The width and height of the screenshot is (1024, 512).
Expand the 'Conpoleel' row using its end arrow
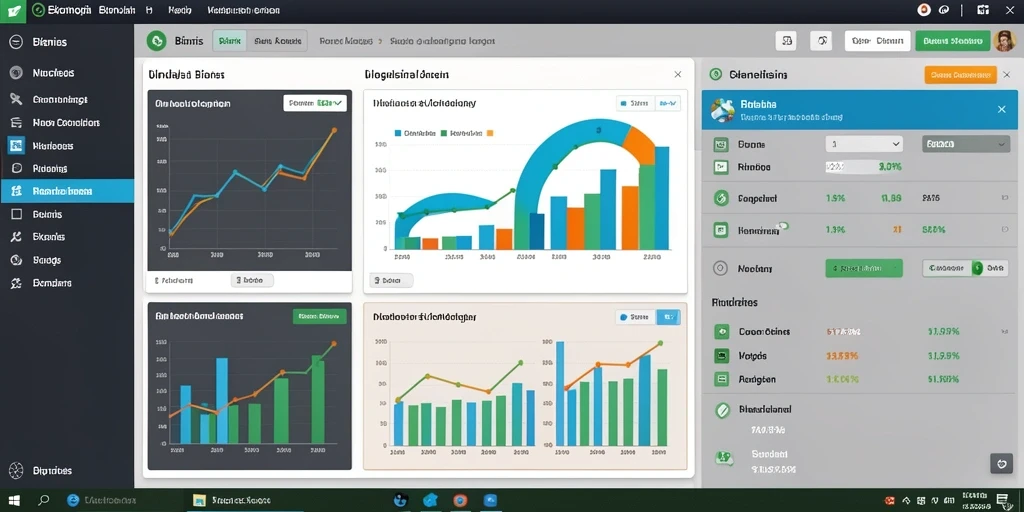(1004, 198)
